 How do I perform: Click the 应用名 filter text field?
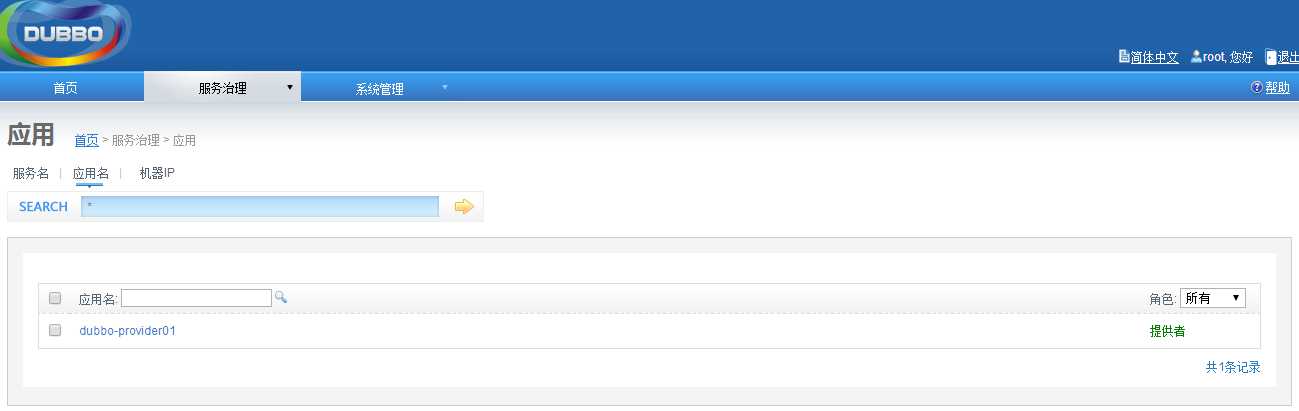(196, 298)
